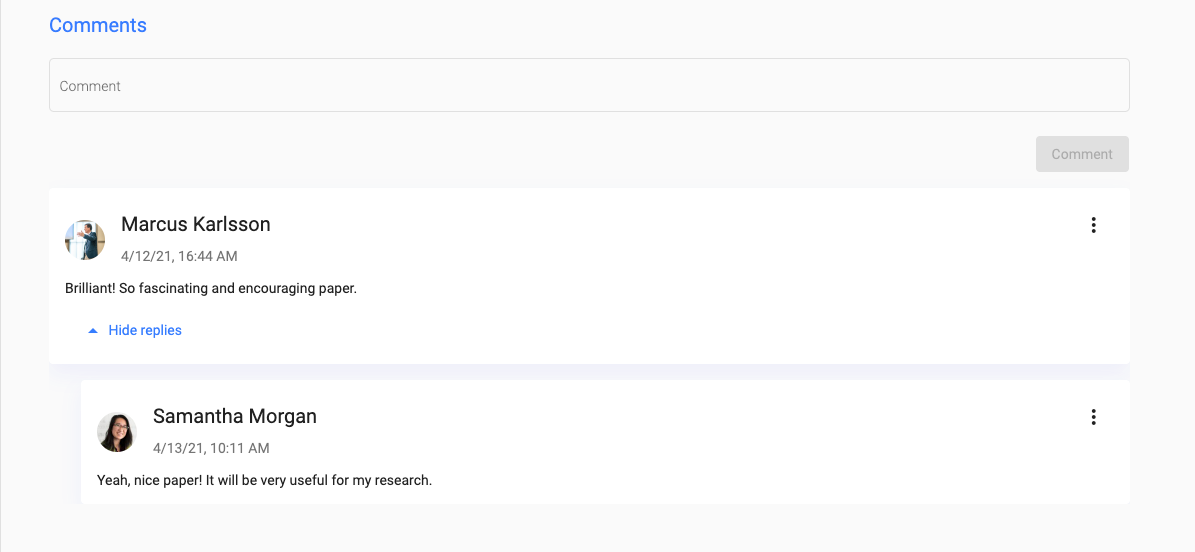Click Marcus Karlsson's profile avatar
1195x552 pixels.
pos(85,240)
